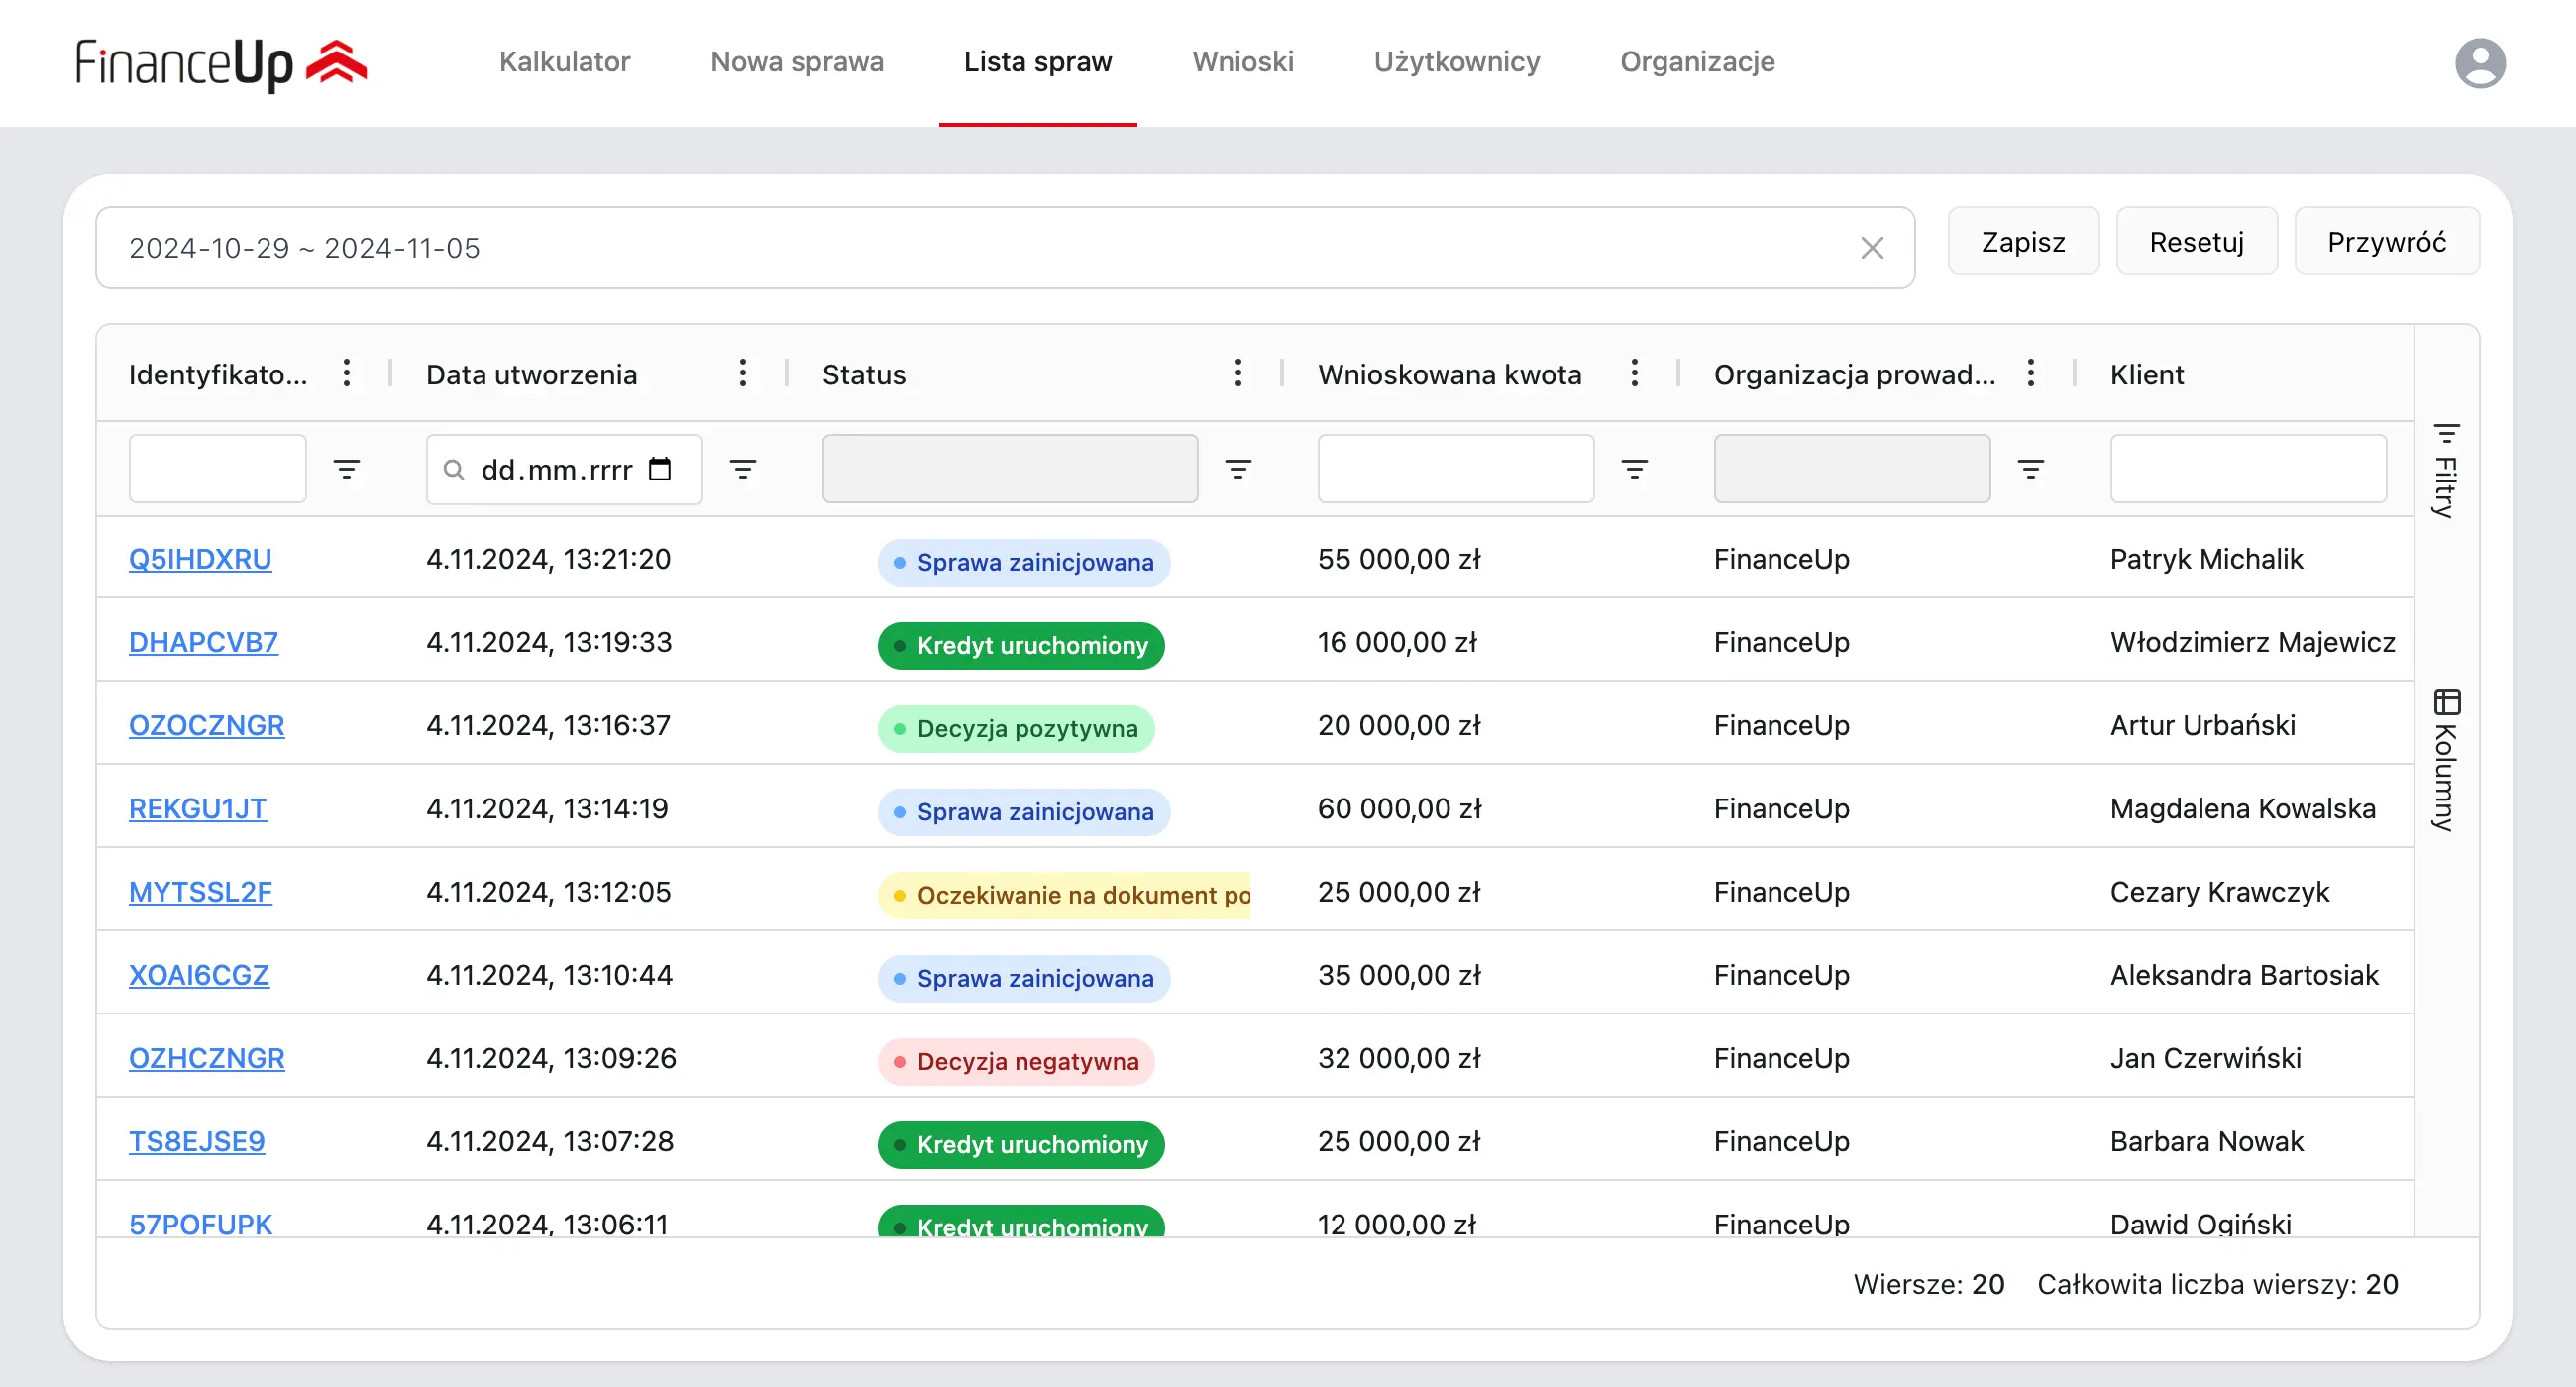Click filter icon beside the date filter field
2576x1387 pixels.
[x=742, y=469]
